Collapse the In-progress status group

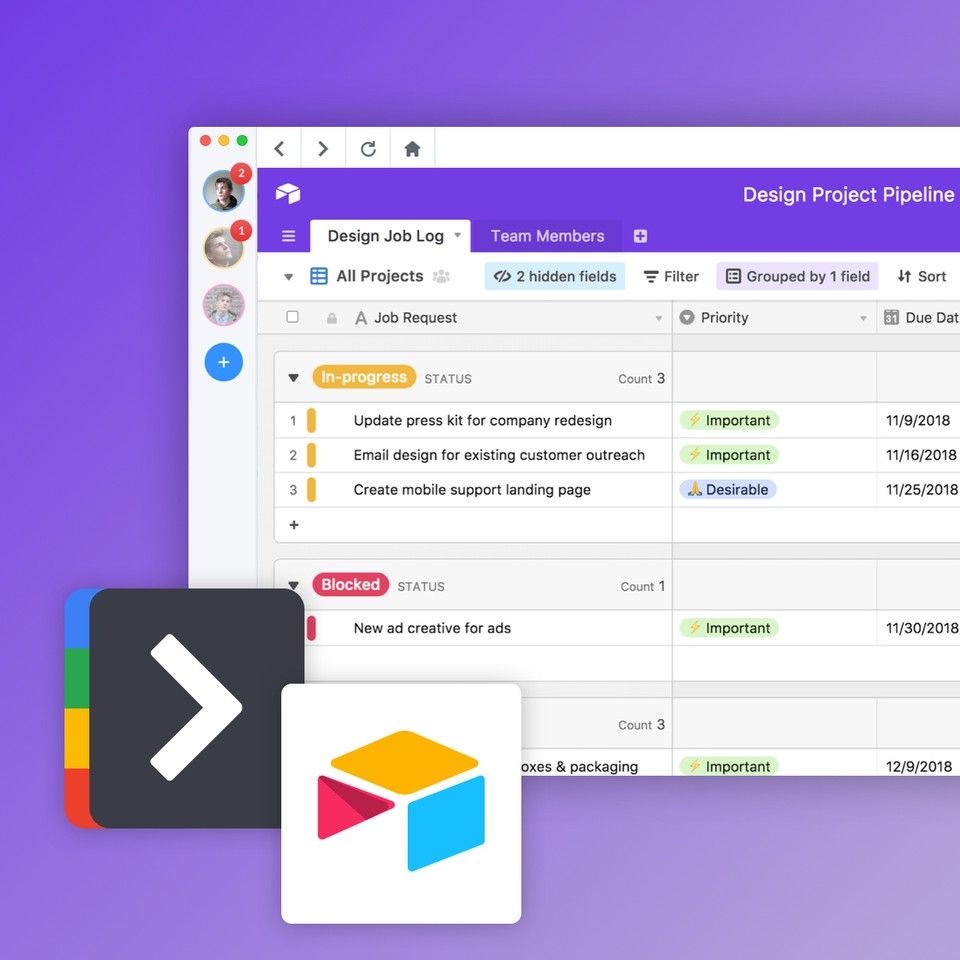click(293, 378)
